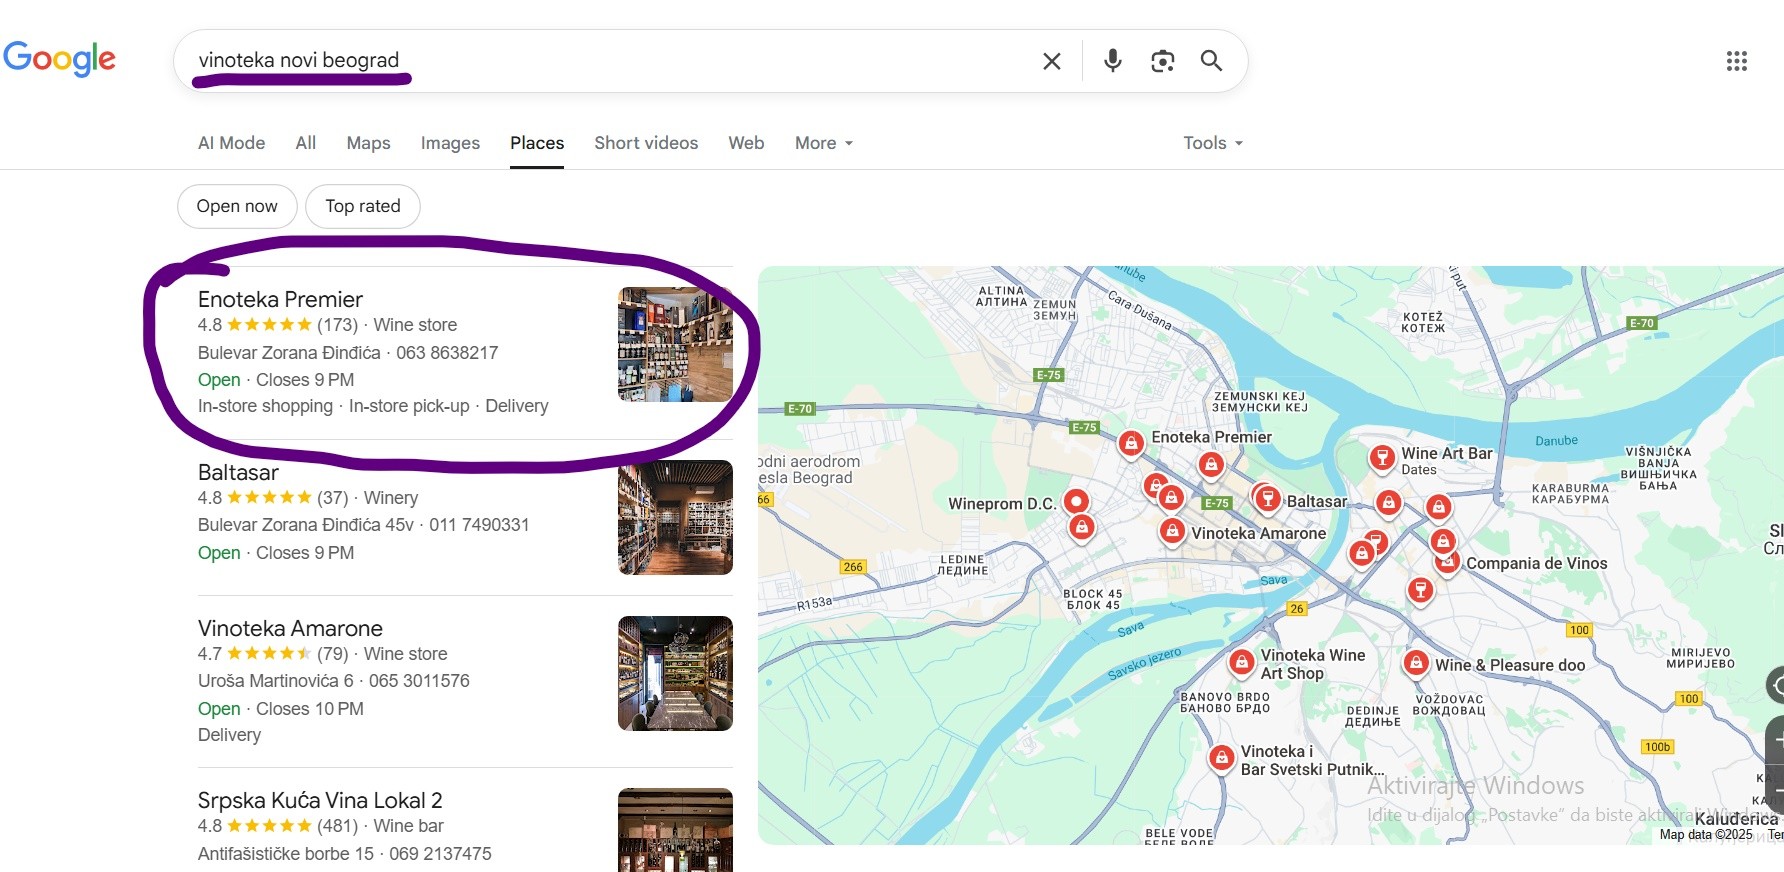Open the Web tab
This screenshot has height=872, width=1784.
[746, 143]
